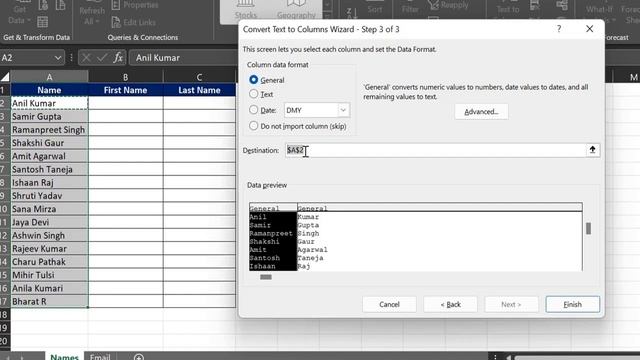Switch to the Names sheet tab
Screen dimensions: 640x360
click(x=64, y=356)
